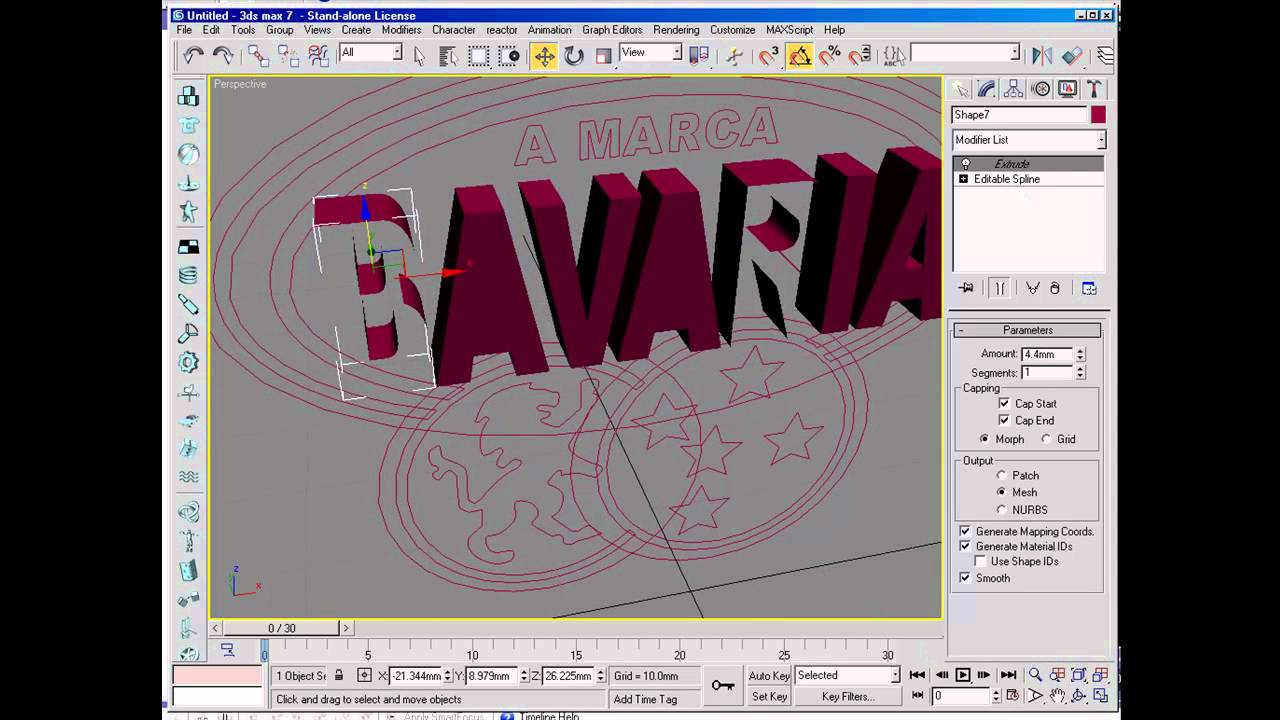Toggle Percent Snap icon
The width and height of the screenshot is (1280, 720).
click(830, 56)
